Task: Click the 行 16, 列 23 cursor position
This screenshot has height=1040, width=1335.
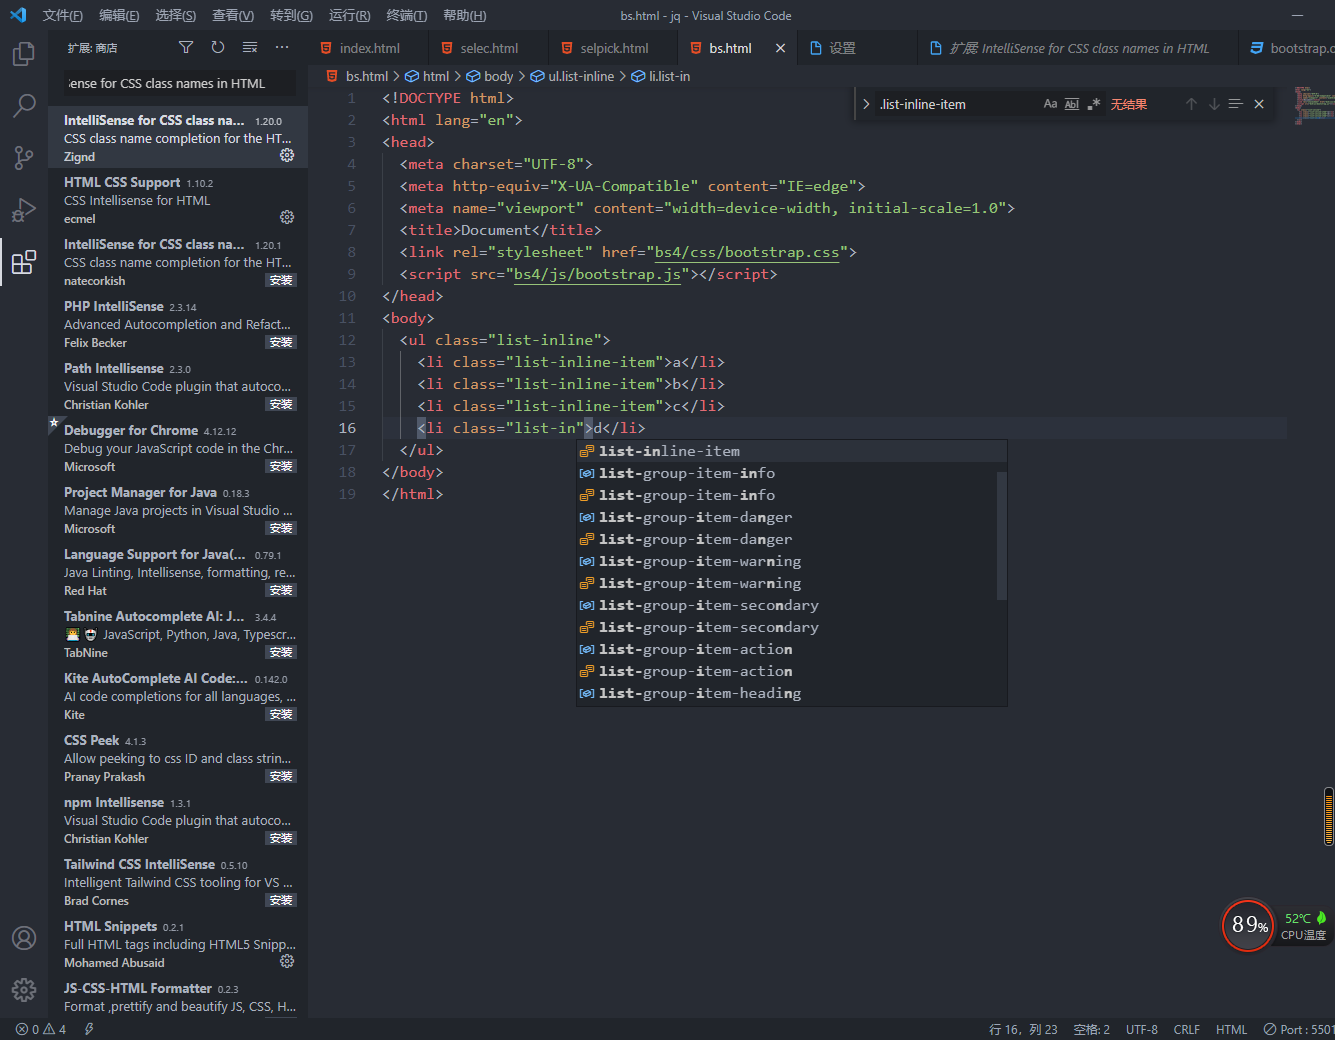Action: click(x=1023, y=1029)
